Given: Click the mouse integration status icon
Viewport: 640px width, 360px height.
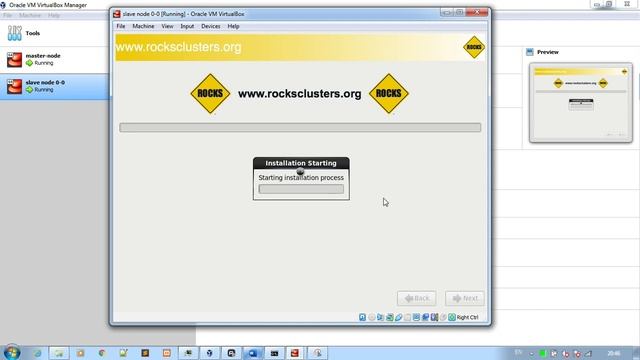Looking at the screenshot, I should point(443,317).
